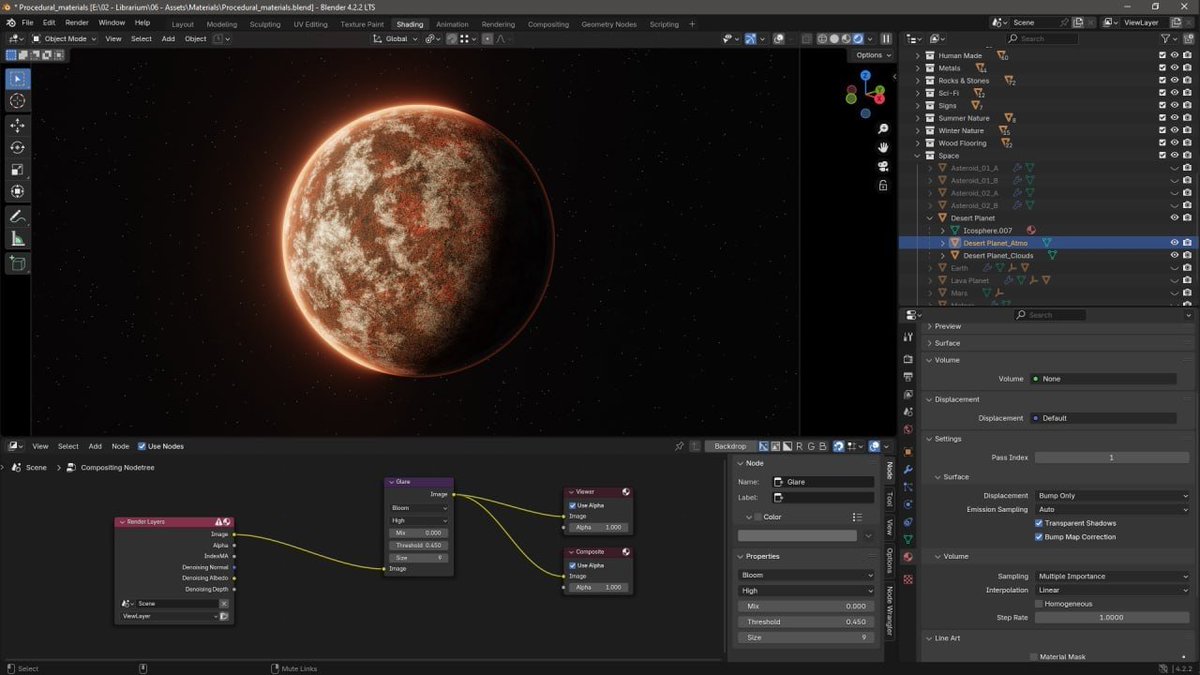Change the Sampling dropdown from Multiple Importance

(x=1113, y=575)
